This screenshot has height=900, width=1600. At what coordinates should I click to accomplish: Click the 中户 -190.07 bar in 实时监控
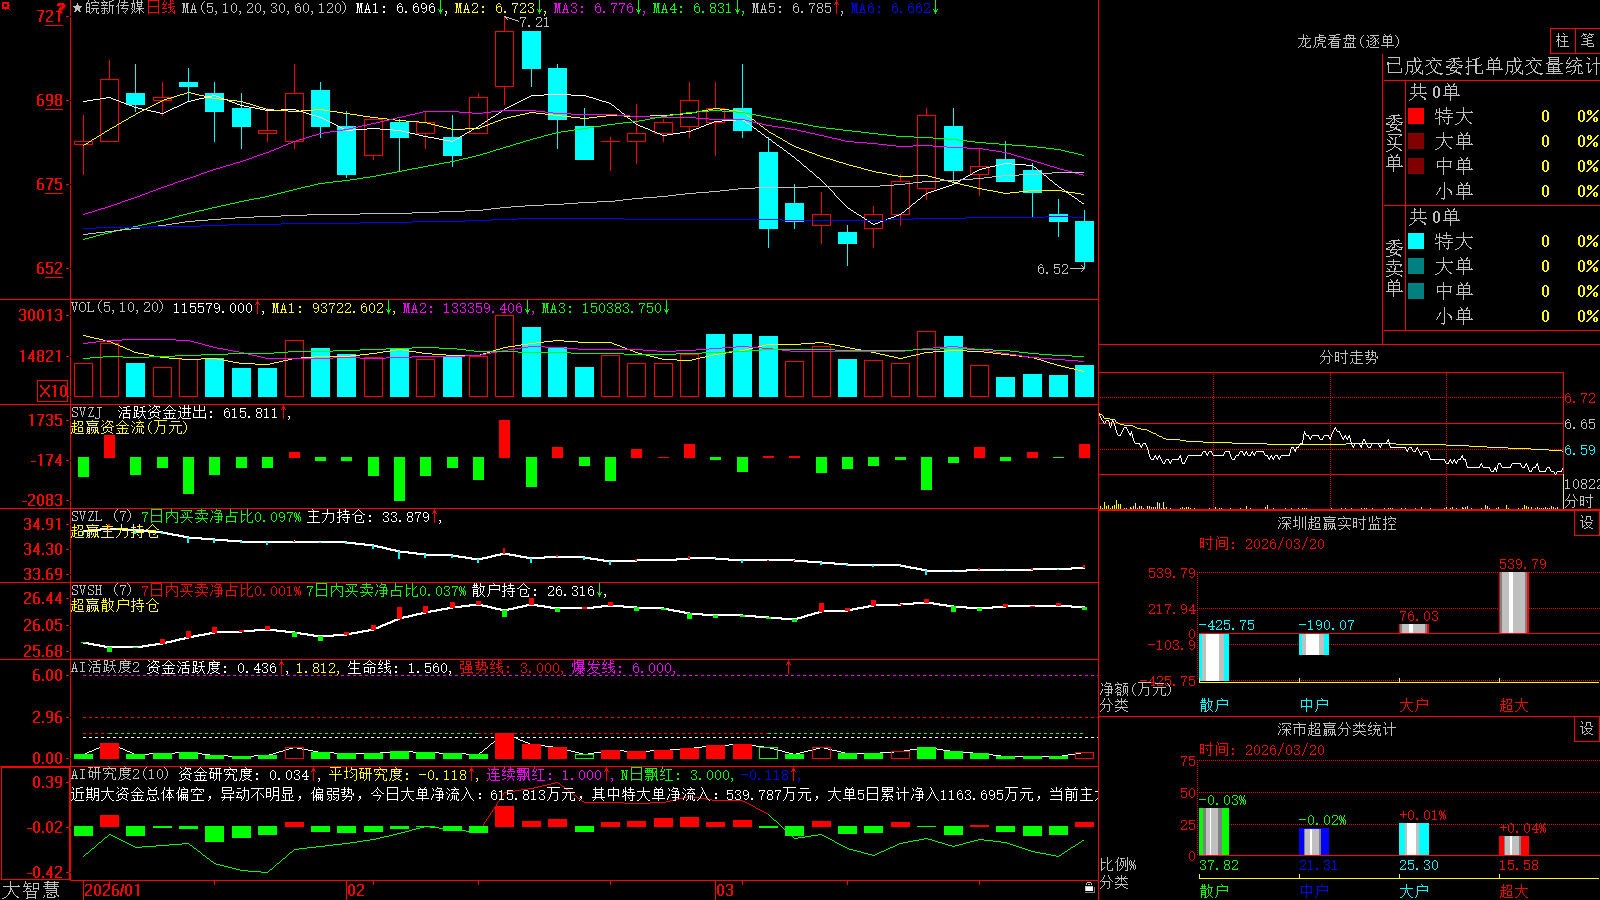point(1314,644)
